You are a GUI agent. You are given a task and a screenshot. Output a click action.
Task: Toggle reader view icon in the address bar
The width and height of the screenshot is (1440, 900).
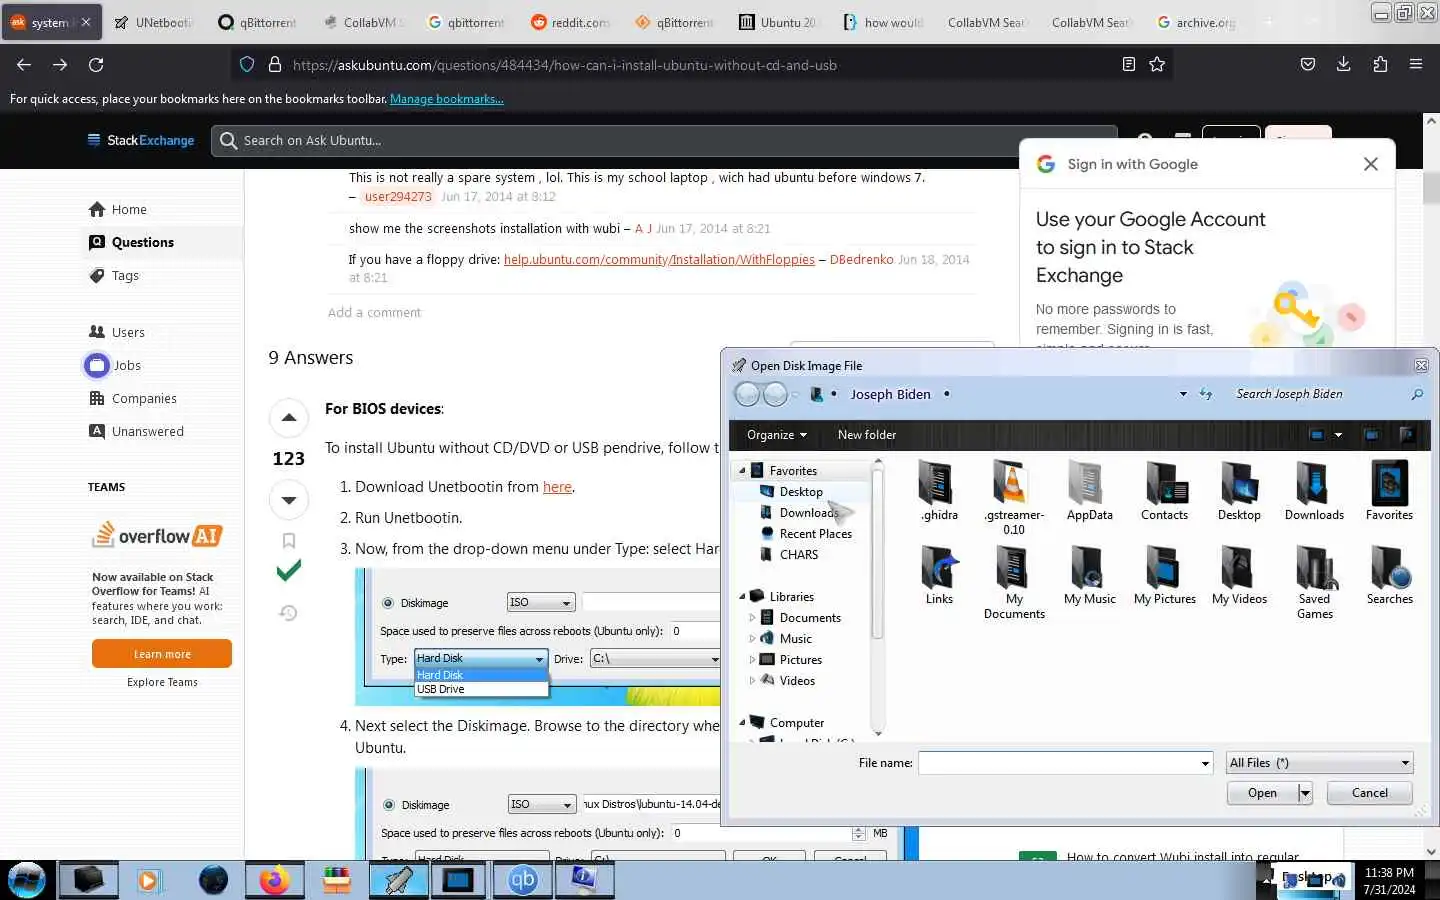tap(1129, 65)
